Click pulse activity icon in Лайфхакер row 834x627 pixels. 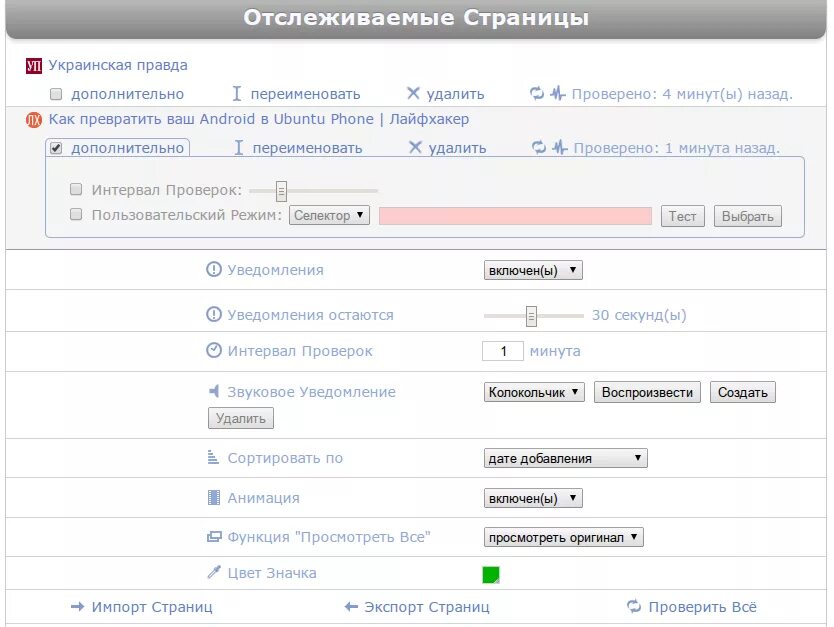(560, 147)
